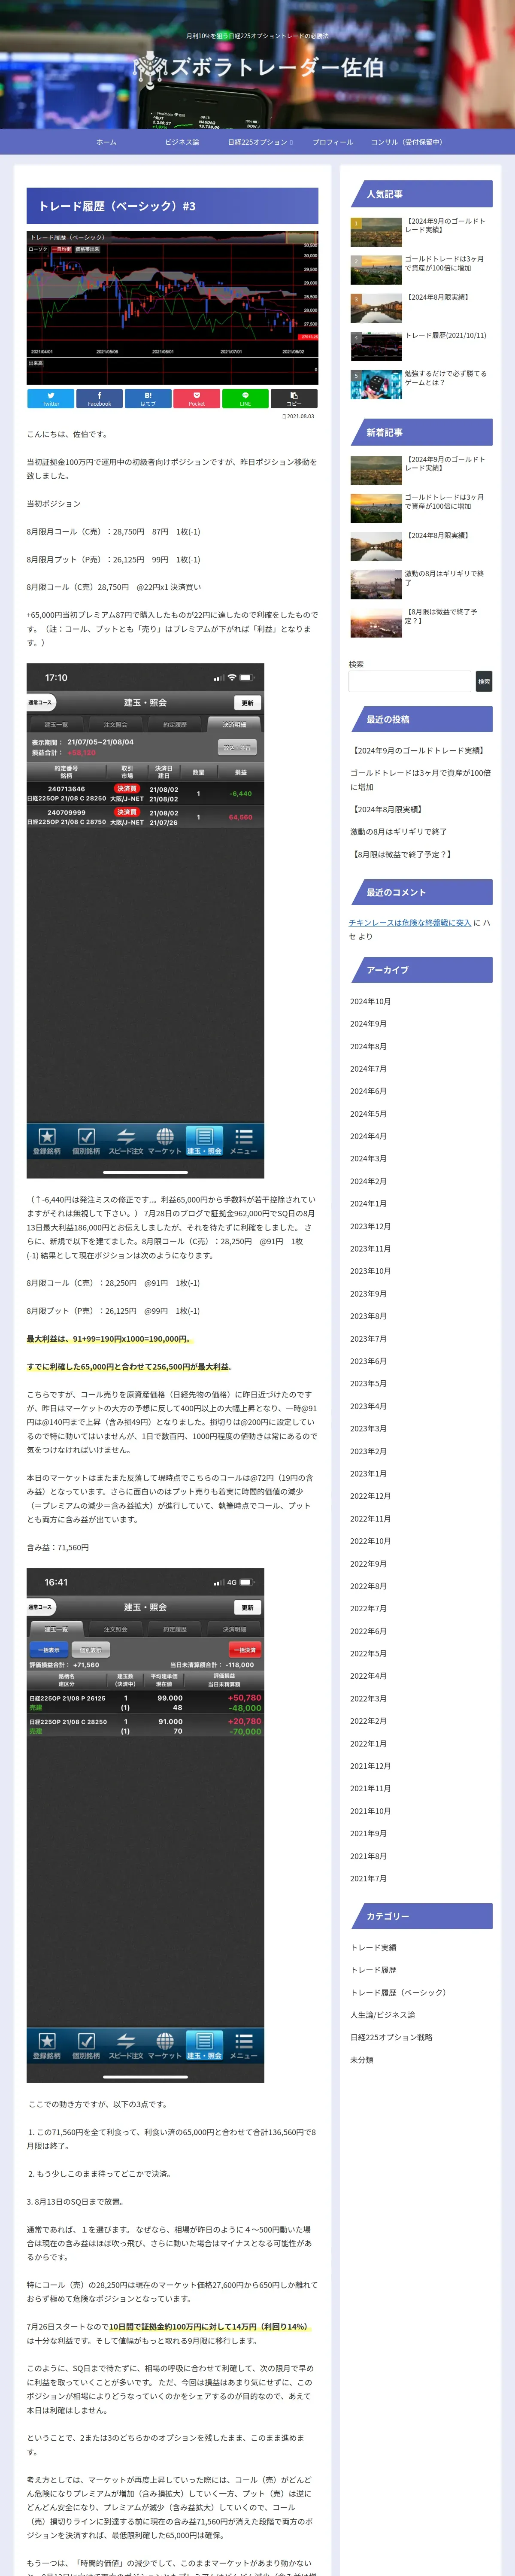The width and height of the screenshot is (515, 2576).
Task: Open the 2022年10月 archive
Action: 370,1541
